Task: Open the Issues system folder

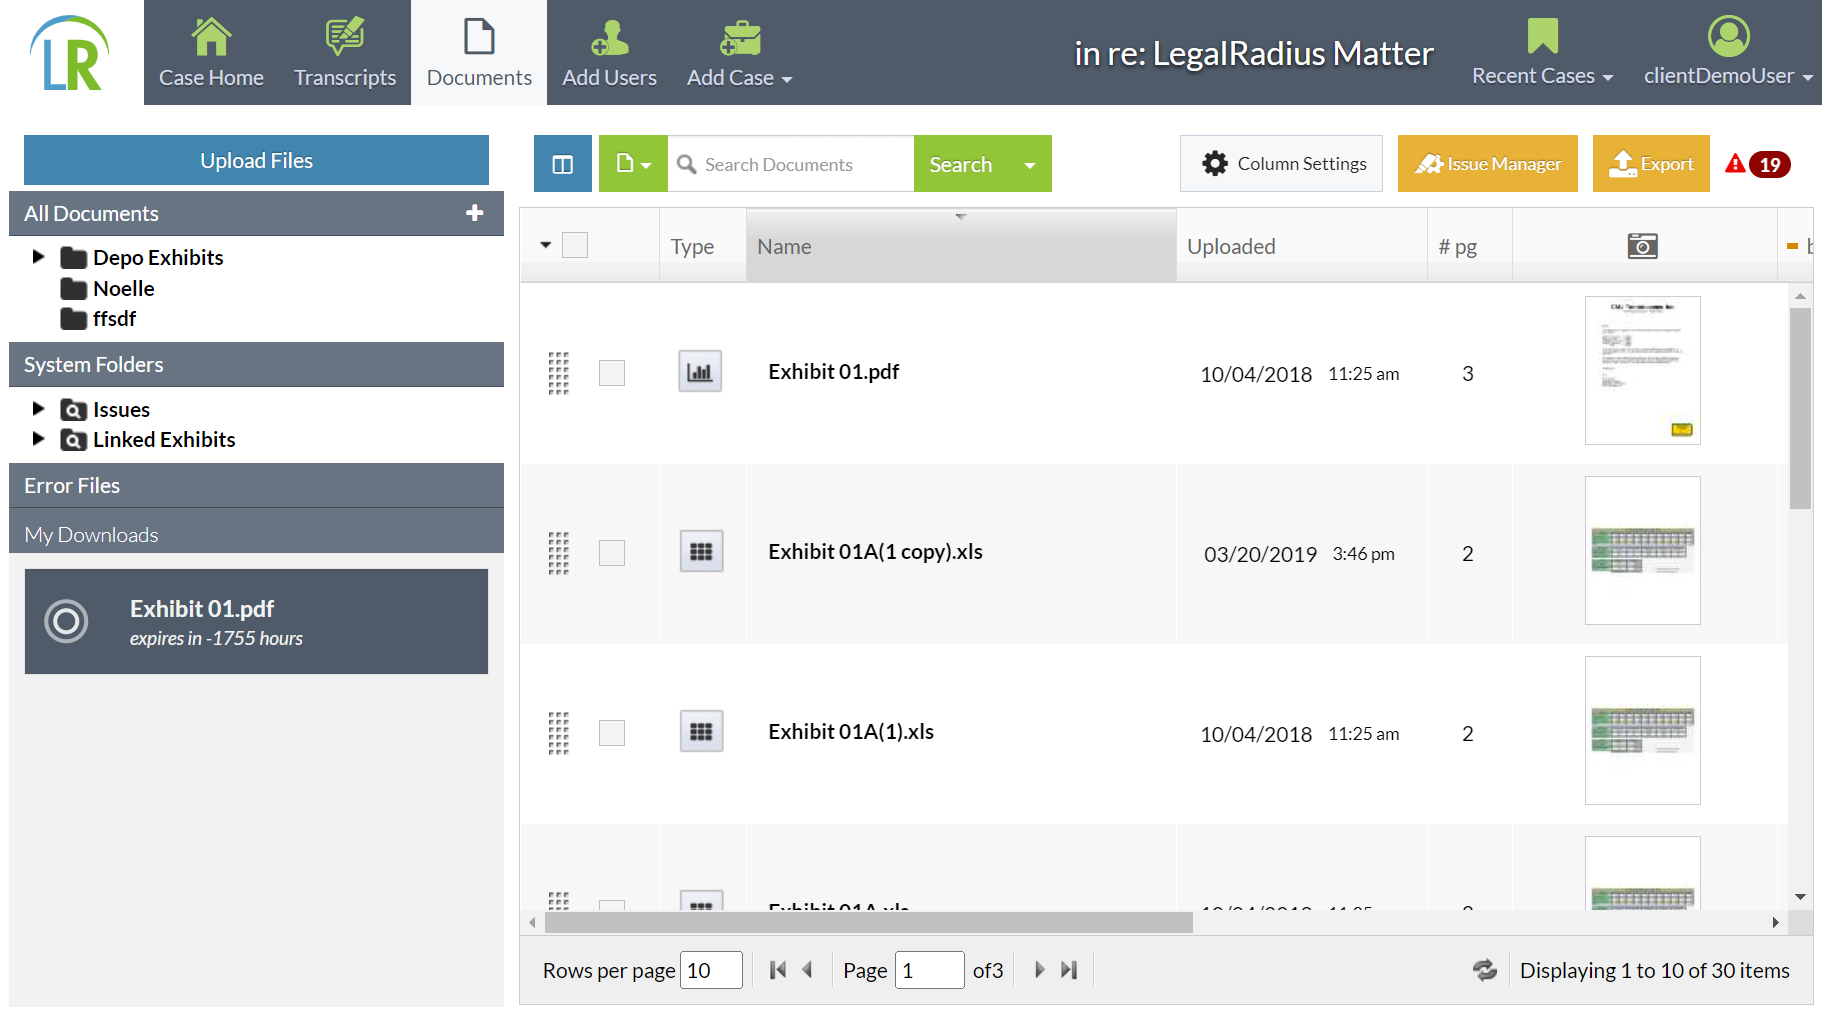Action: [x=121, y=409]
